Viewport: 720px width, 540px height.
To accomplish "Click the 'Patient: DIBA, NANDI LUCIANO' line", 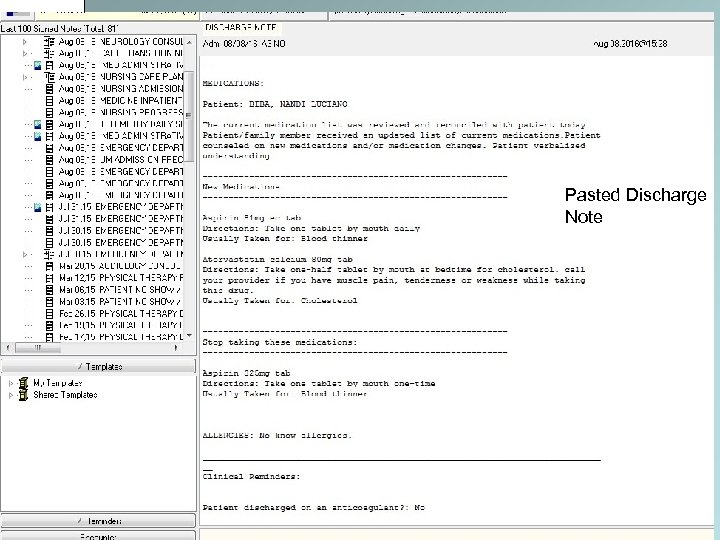I will pyautogui.click(x=275, y=104).
